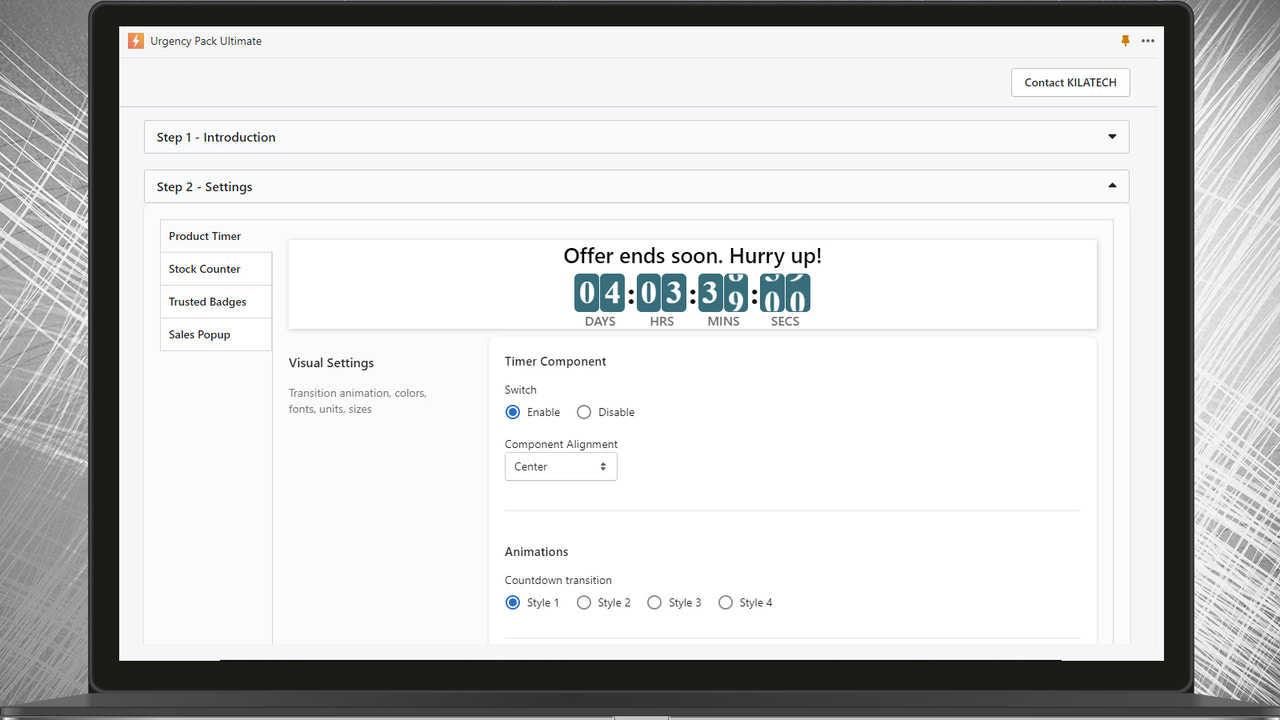Open the three-dot overflow menu

1147,41
